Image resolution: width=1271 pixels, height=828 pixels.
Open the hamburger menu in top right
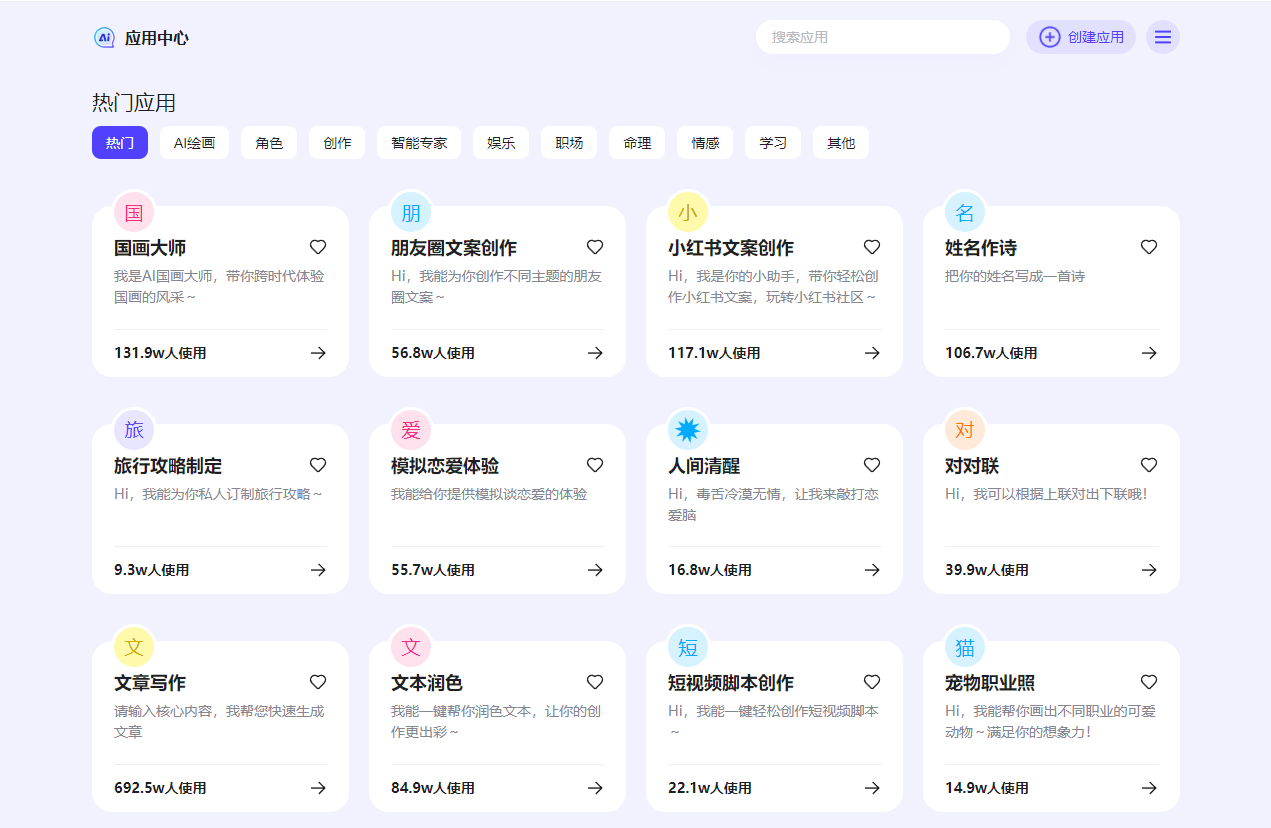pos(1162,37)
